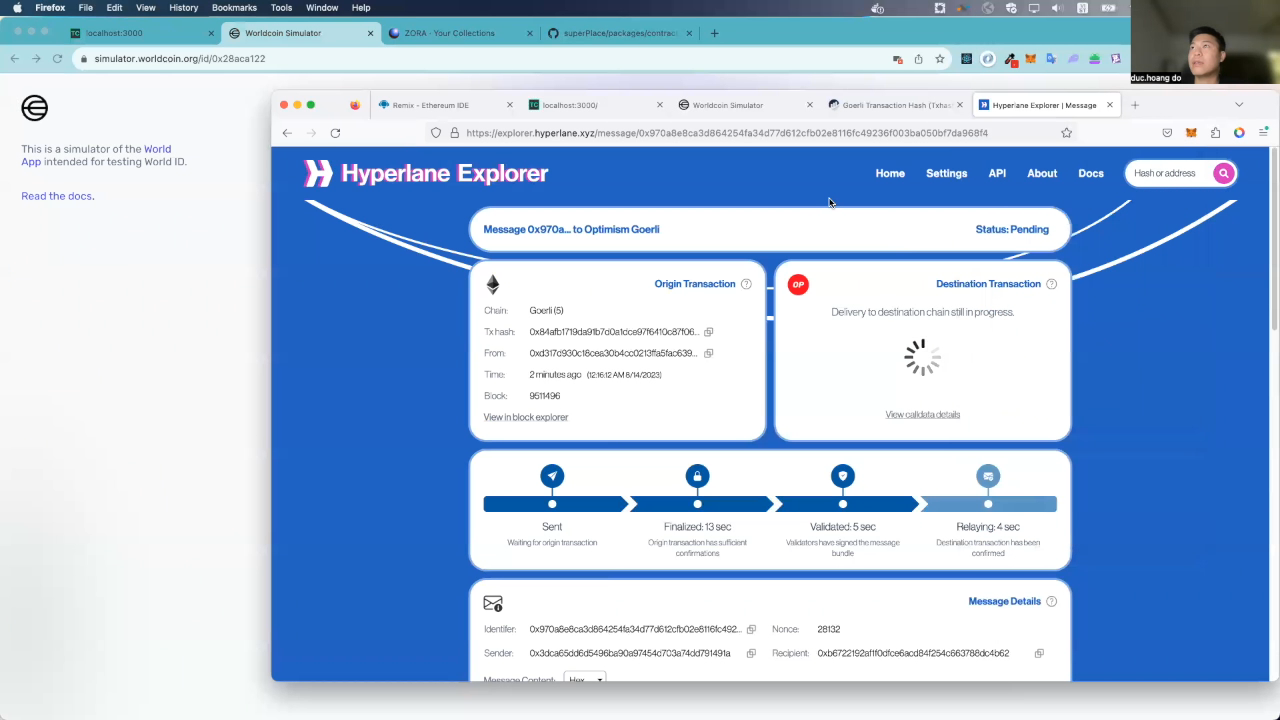This screenshot has height=720, width=1280.
Task: Click the World App link
Action: (x=96, y=155)
